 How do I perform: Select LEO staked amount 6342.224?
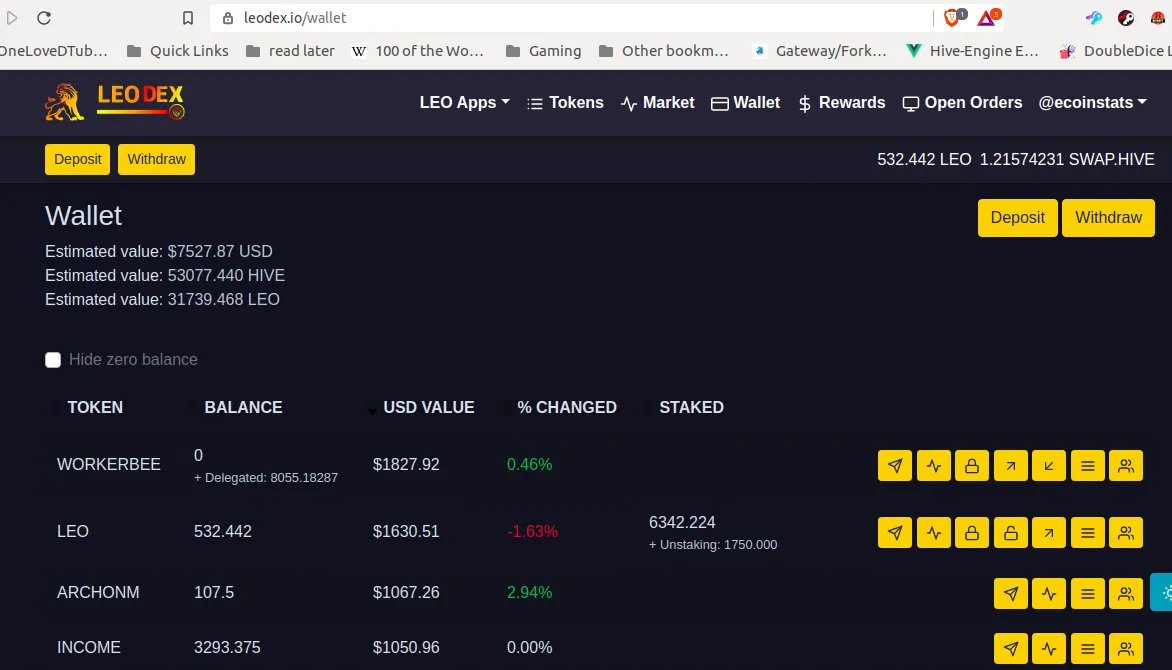[682, 523]
